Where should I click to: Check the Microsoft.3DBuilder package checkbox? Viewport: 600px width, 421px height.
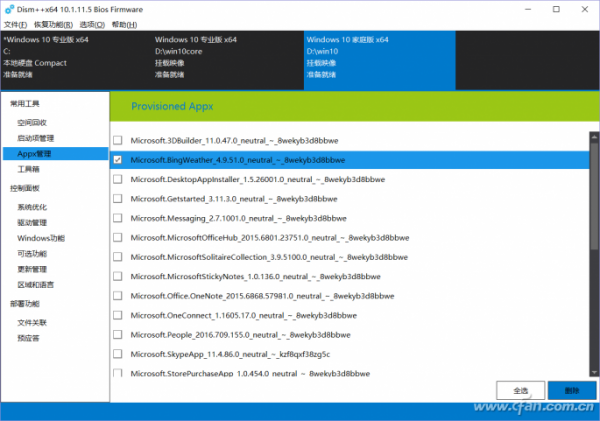click(118, 140)
